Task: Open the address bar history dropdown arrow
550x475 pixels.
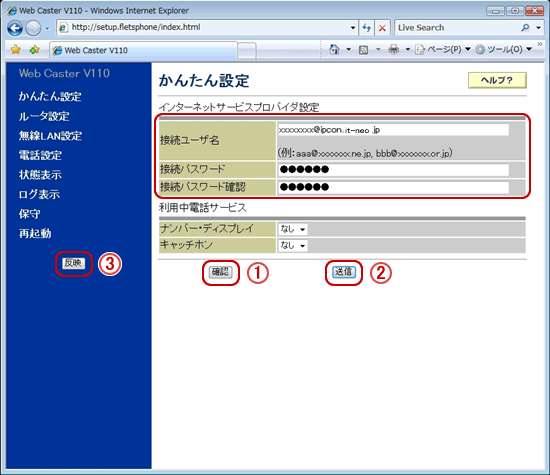Action: [x=353, y=28]
